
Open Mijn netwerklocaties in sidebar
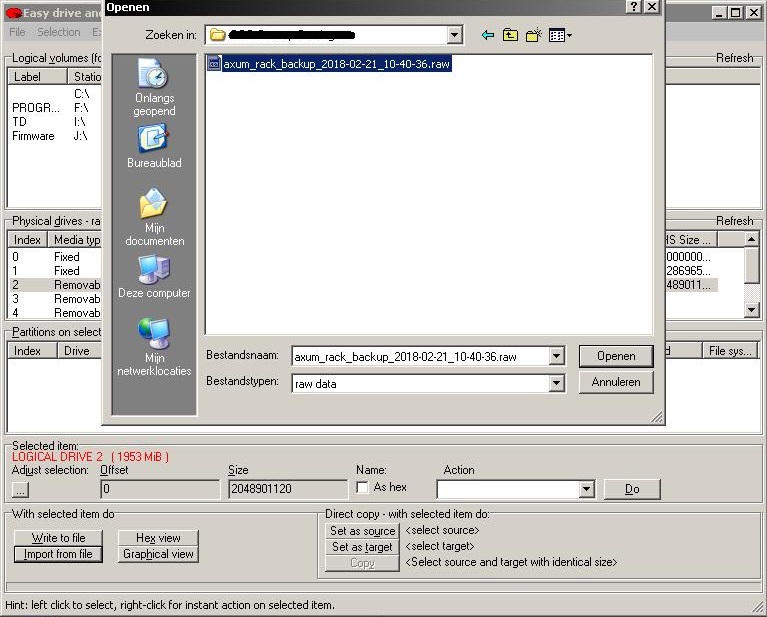coord(154,345)
